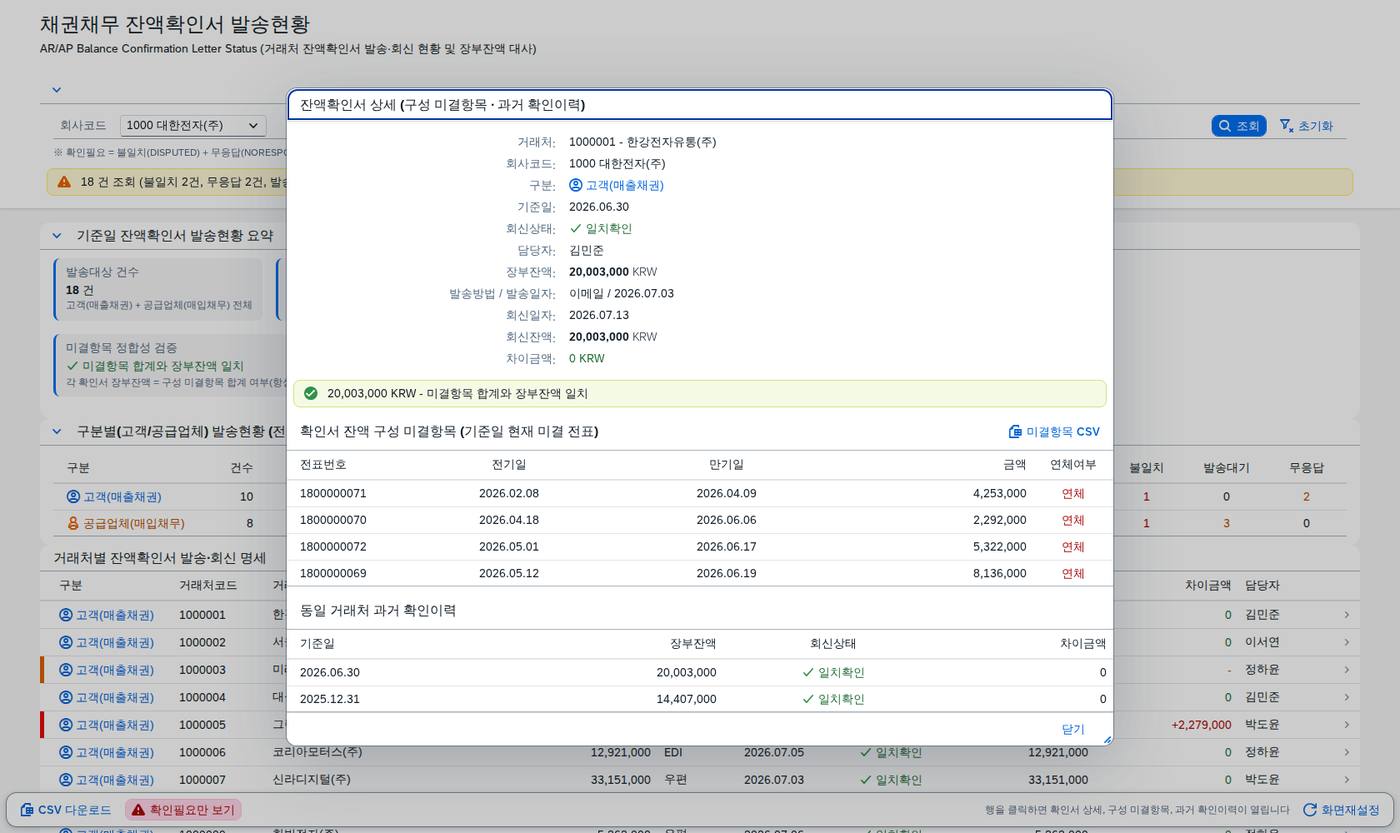
Task: Click 발송대상 건수 summary card
Action: (158, 289)
